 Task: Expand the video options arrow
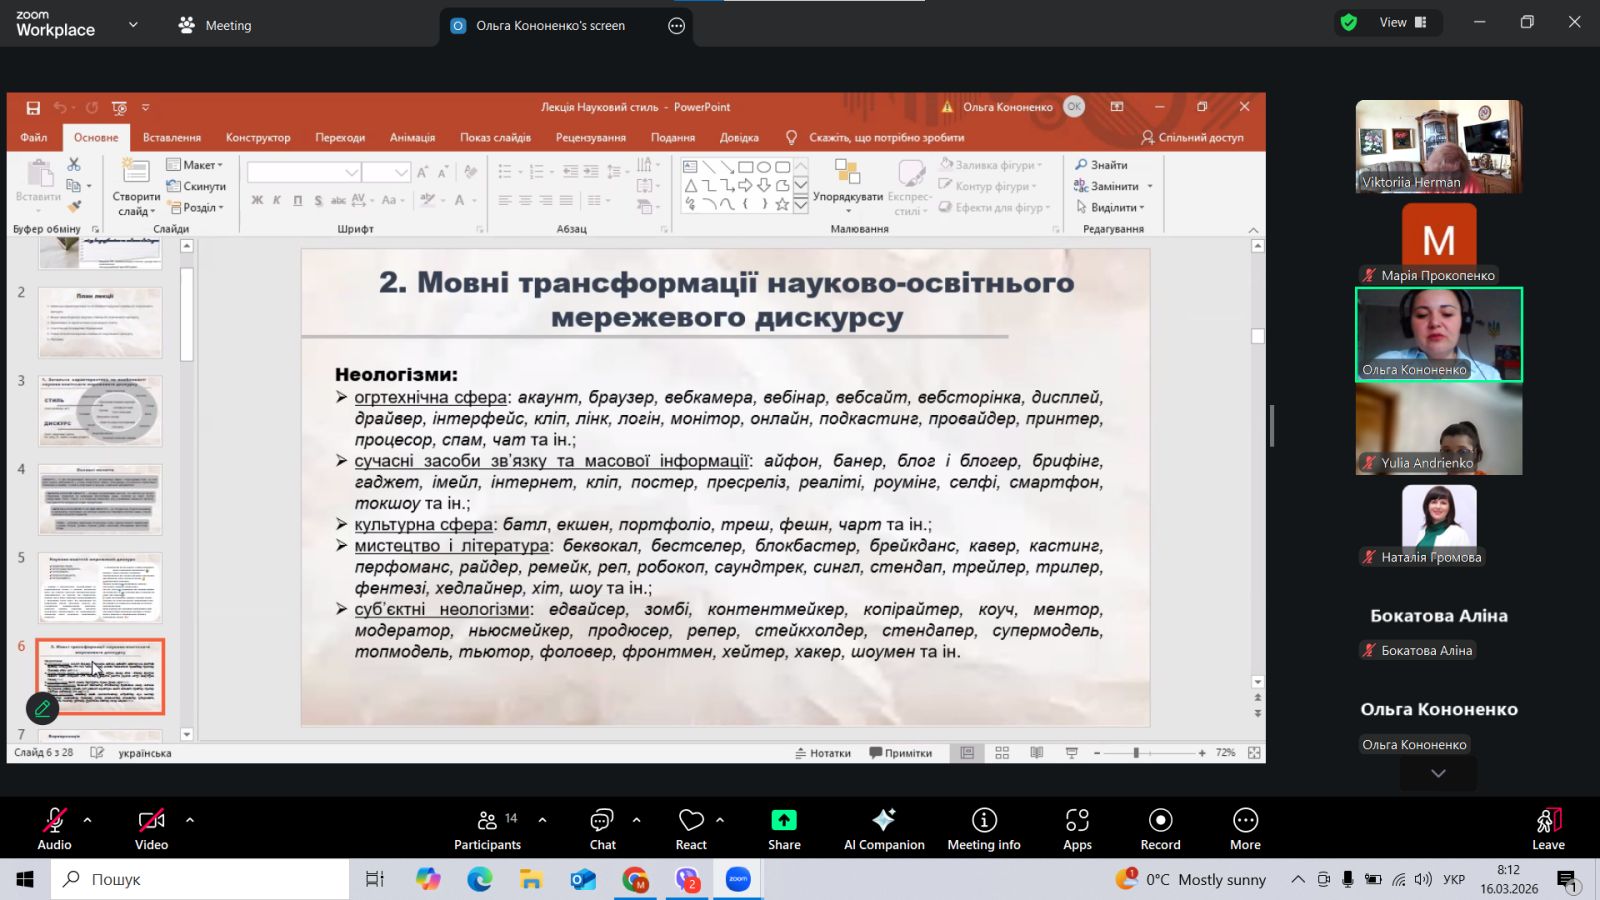coord(190,820)
